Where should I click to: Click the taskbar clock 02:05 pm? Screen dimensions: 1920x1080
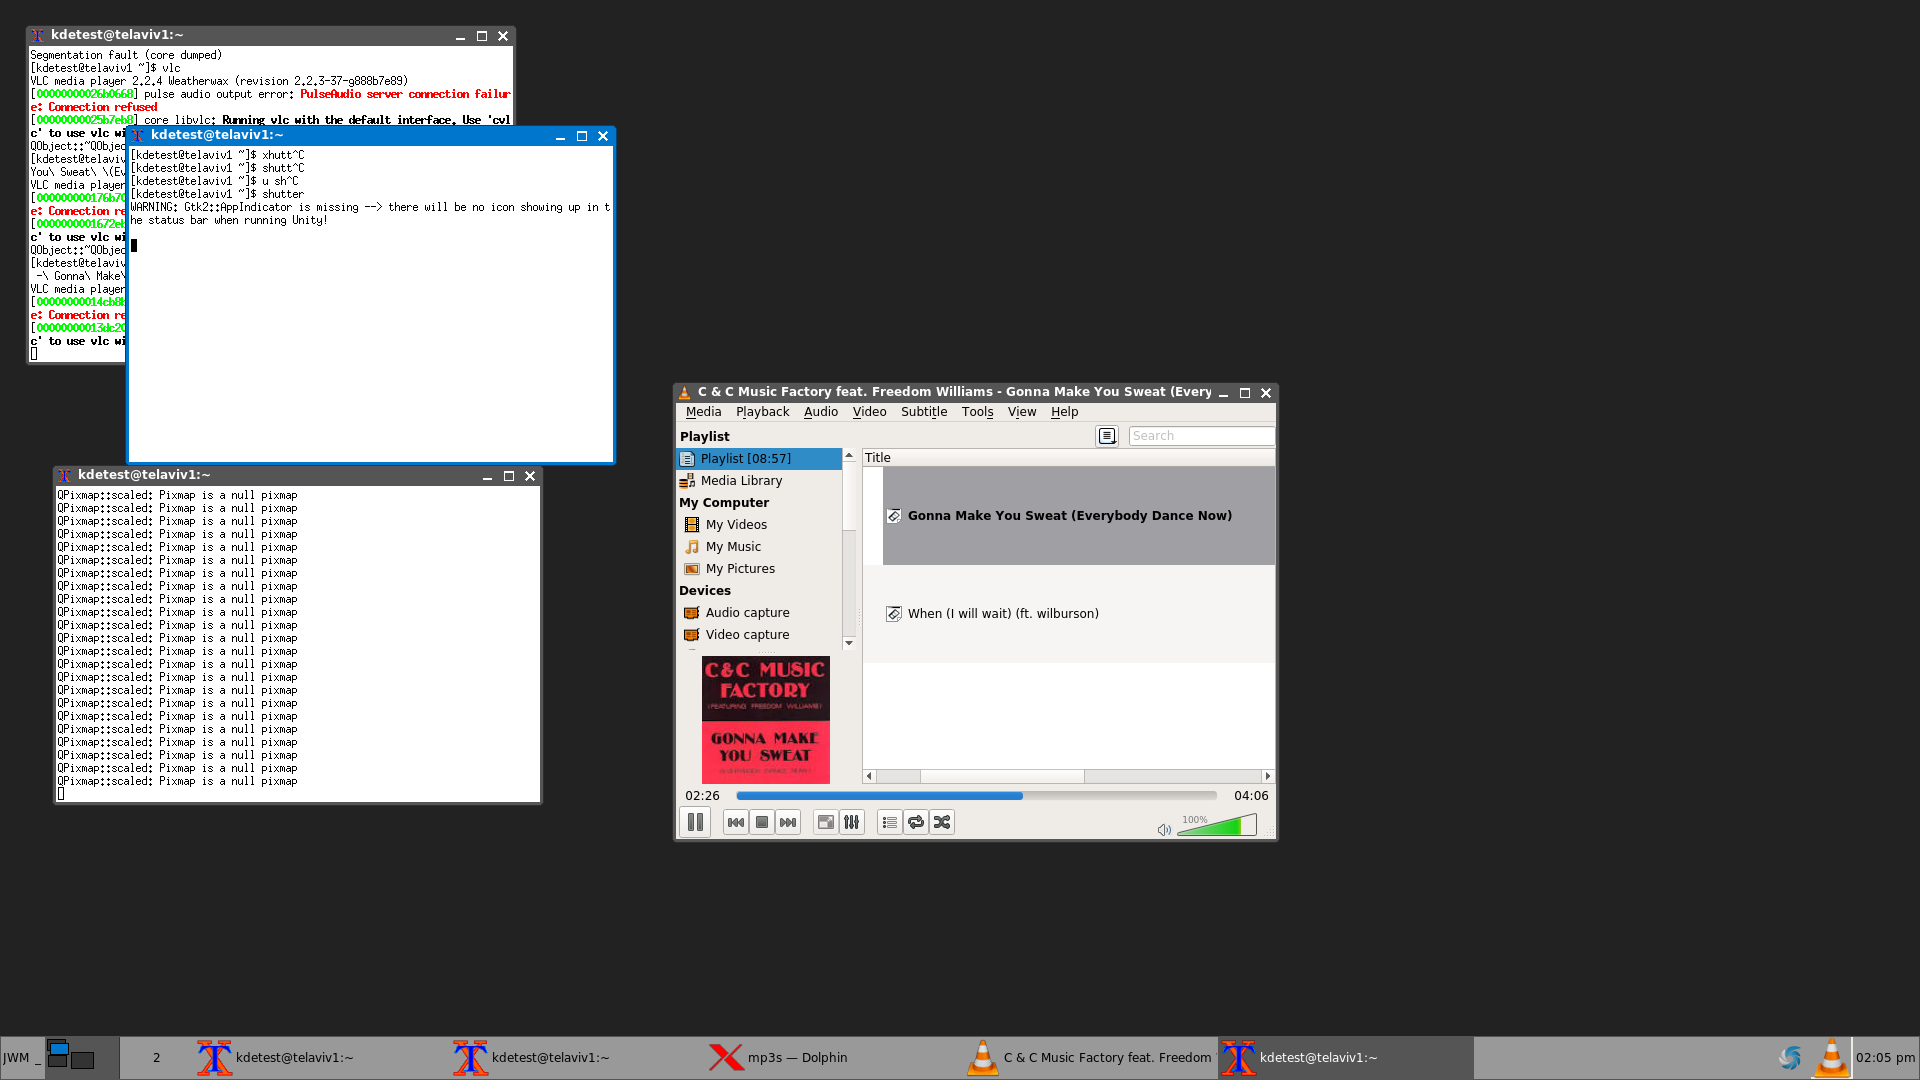1886,1058
